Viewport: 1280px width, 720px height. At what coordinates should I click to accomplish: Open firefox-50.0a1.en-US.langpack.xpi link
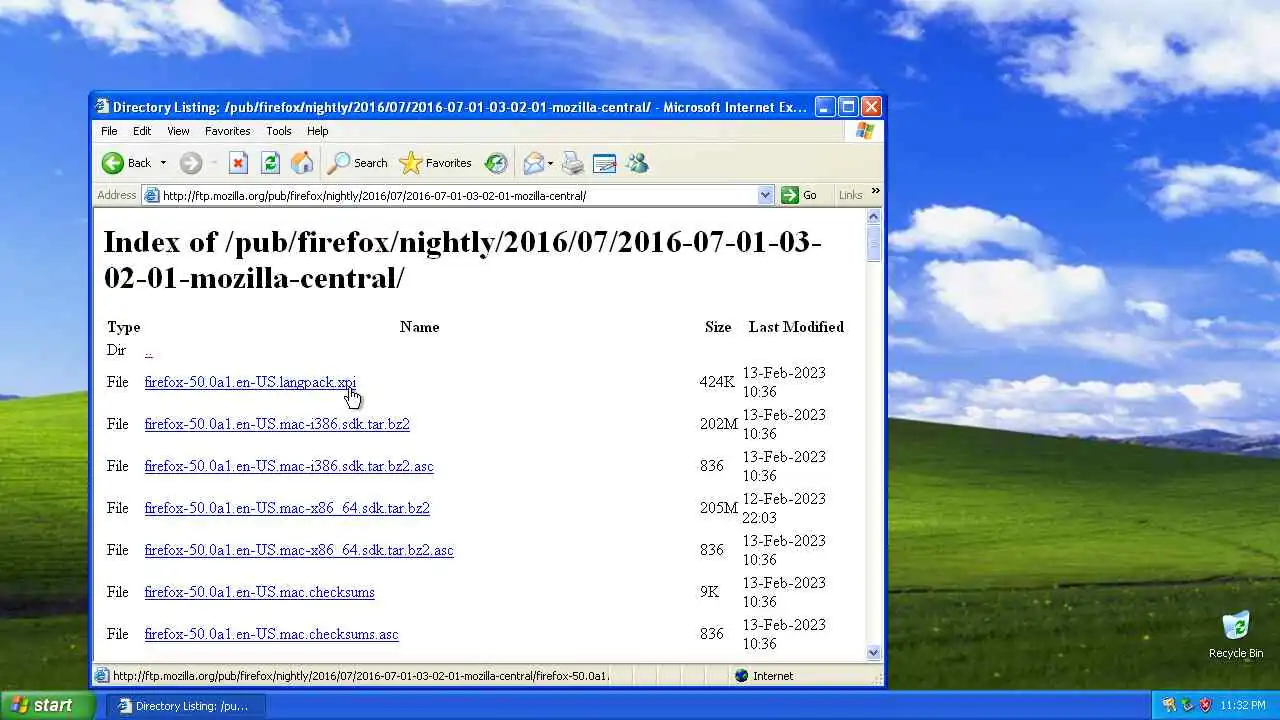click(250, 382)
